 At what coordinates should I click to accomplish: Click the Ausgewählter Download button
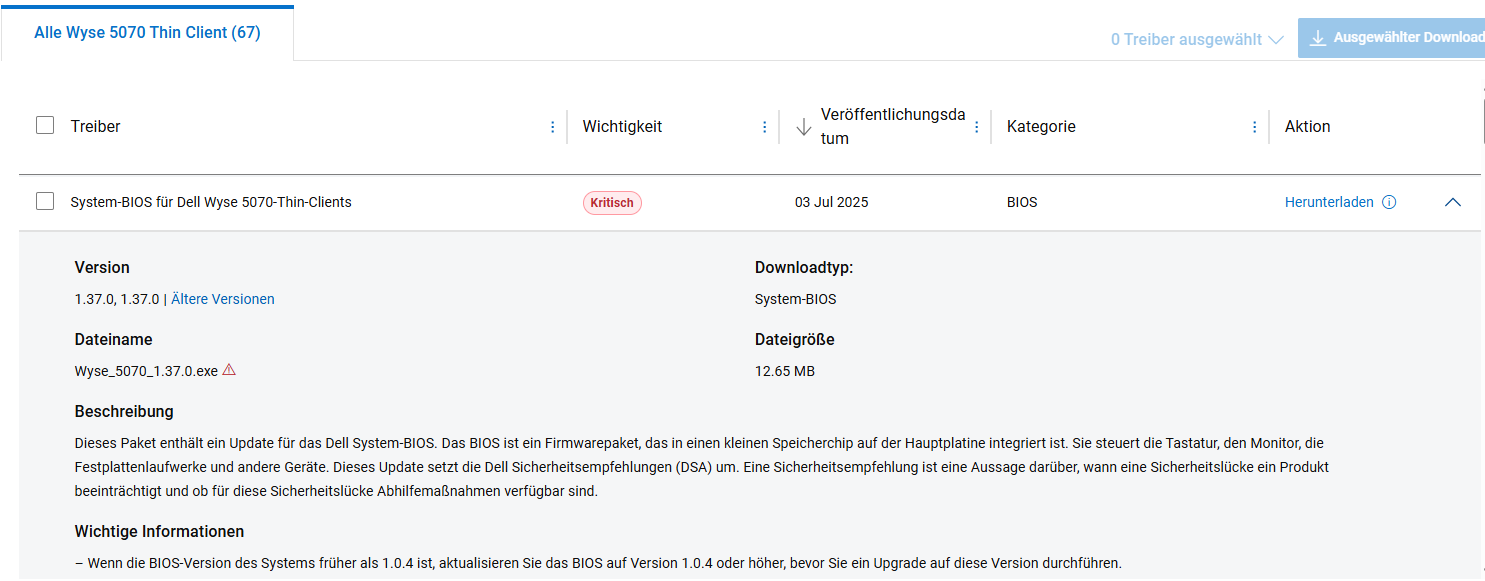[x=1391, y=38]
